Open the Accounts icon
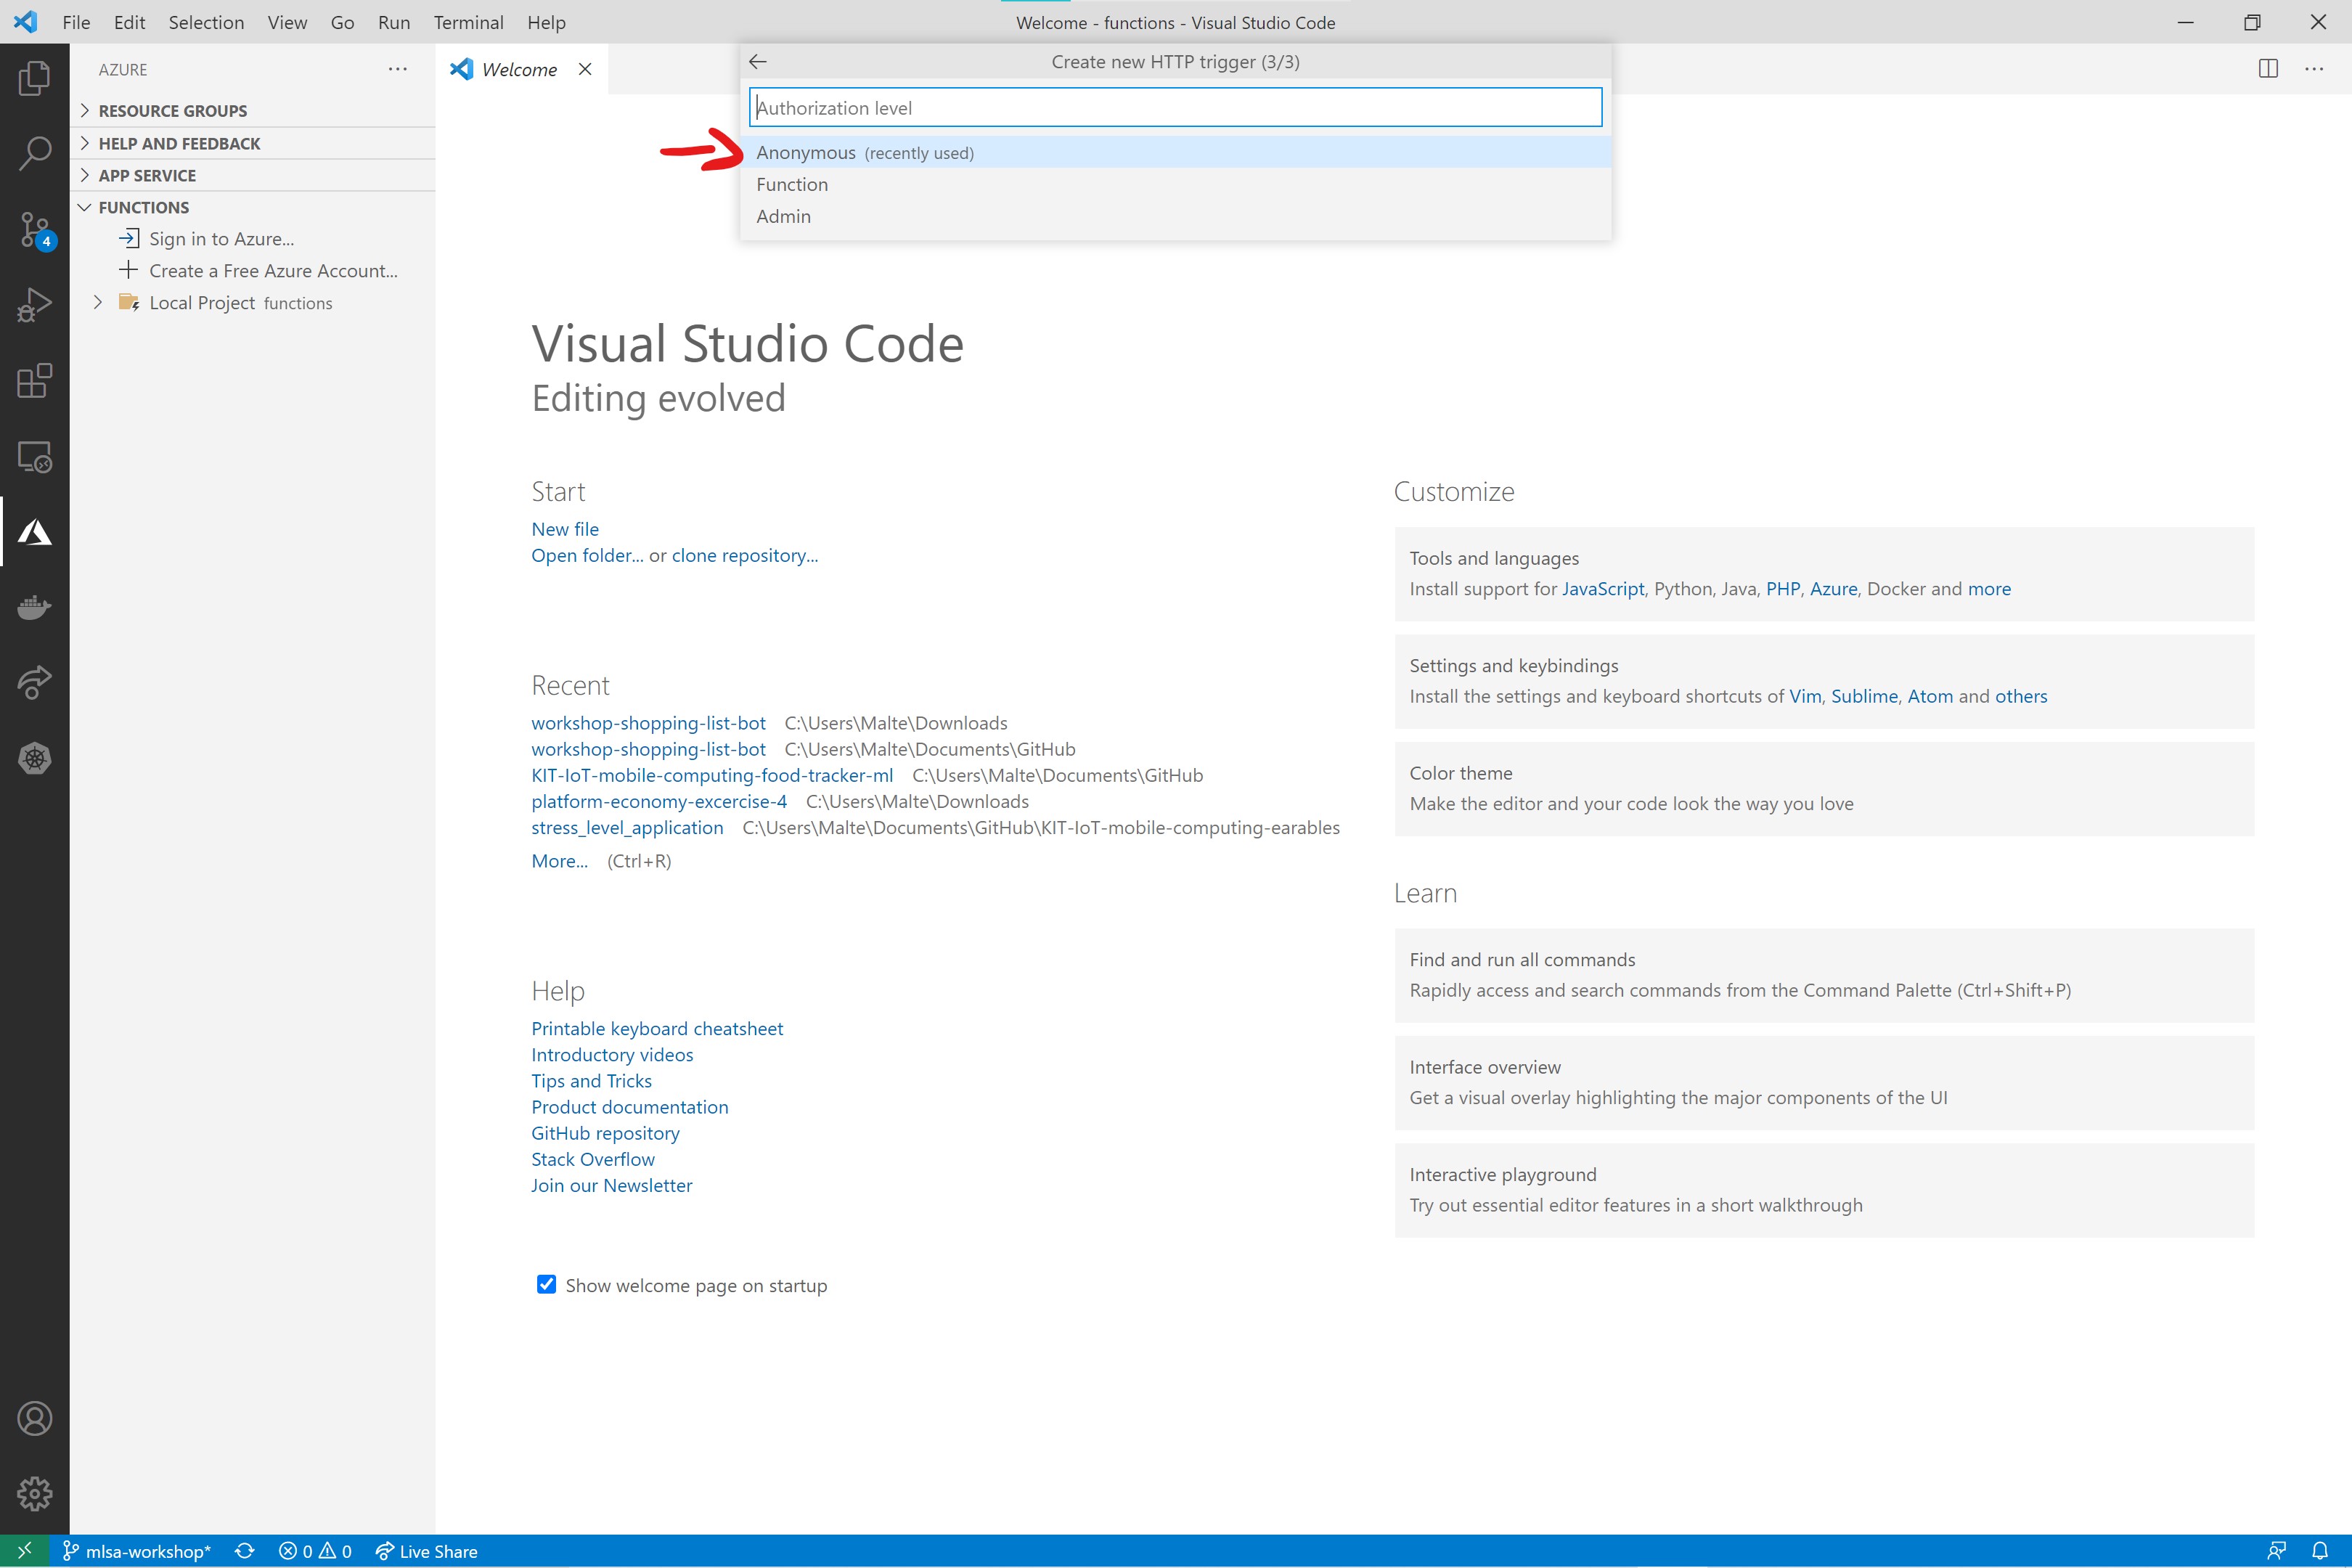2352x1568 pixels. point(34,1418)
